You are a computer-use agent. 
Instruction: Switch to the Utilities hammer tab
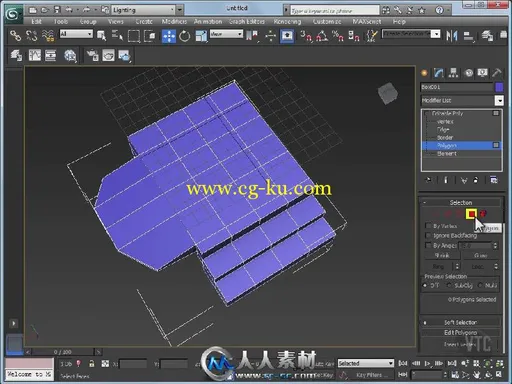point(497,73)
